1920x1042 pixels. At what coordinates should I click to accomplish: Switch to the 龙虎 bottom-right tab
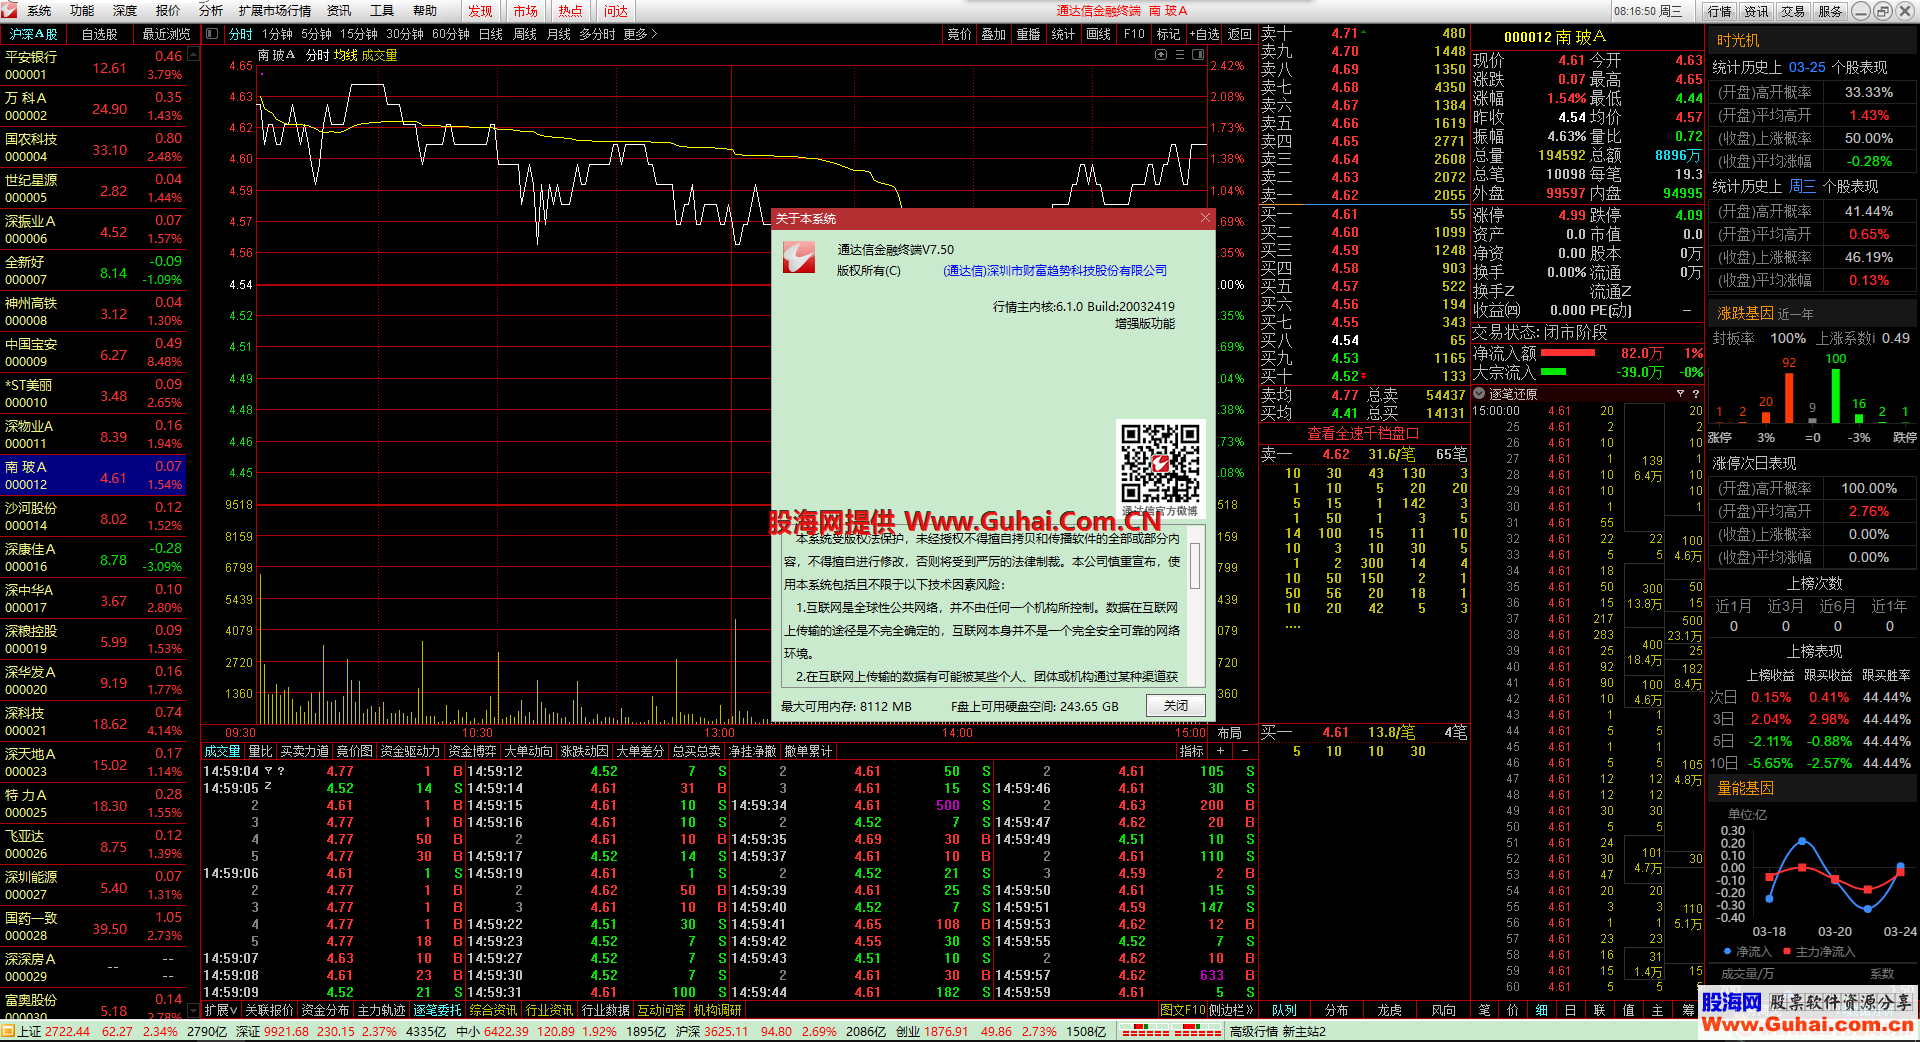coord(1390,1010)
